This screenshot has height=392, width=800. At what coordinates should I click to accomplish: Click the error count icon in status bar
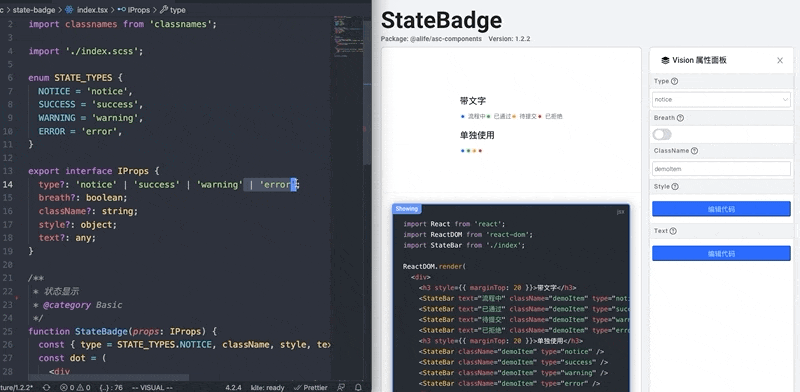click(64, 387)
